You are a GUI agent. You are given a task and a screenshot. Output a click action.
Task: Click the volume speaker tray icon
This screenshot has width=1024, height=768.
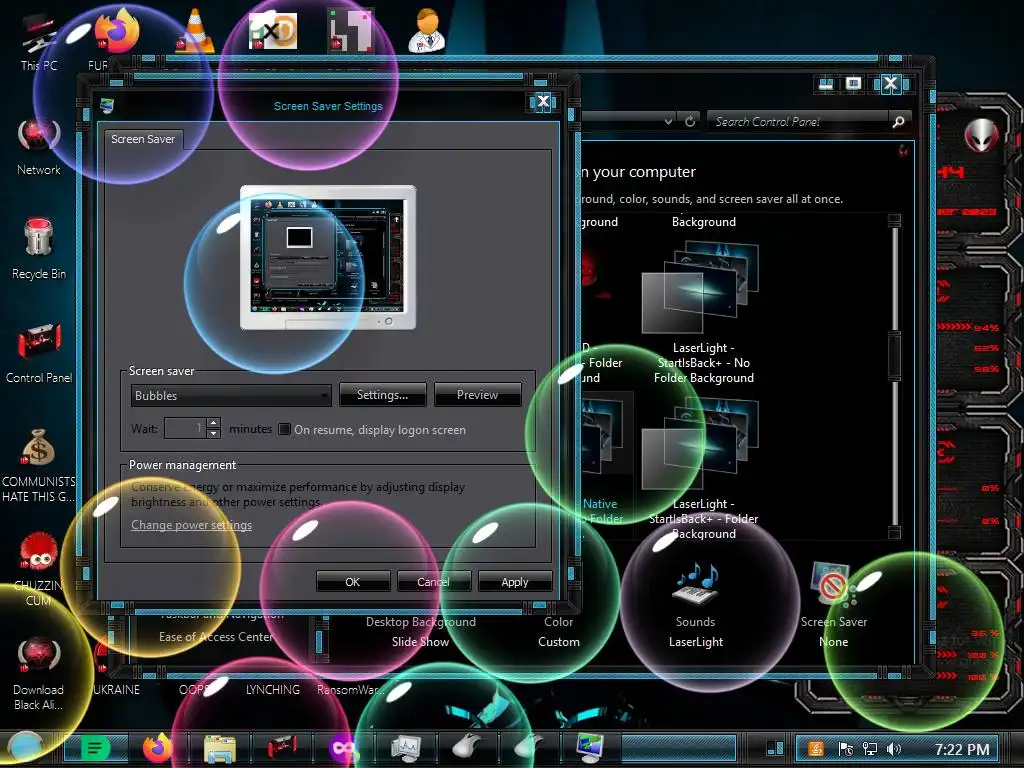click(893, 749)
